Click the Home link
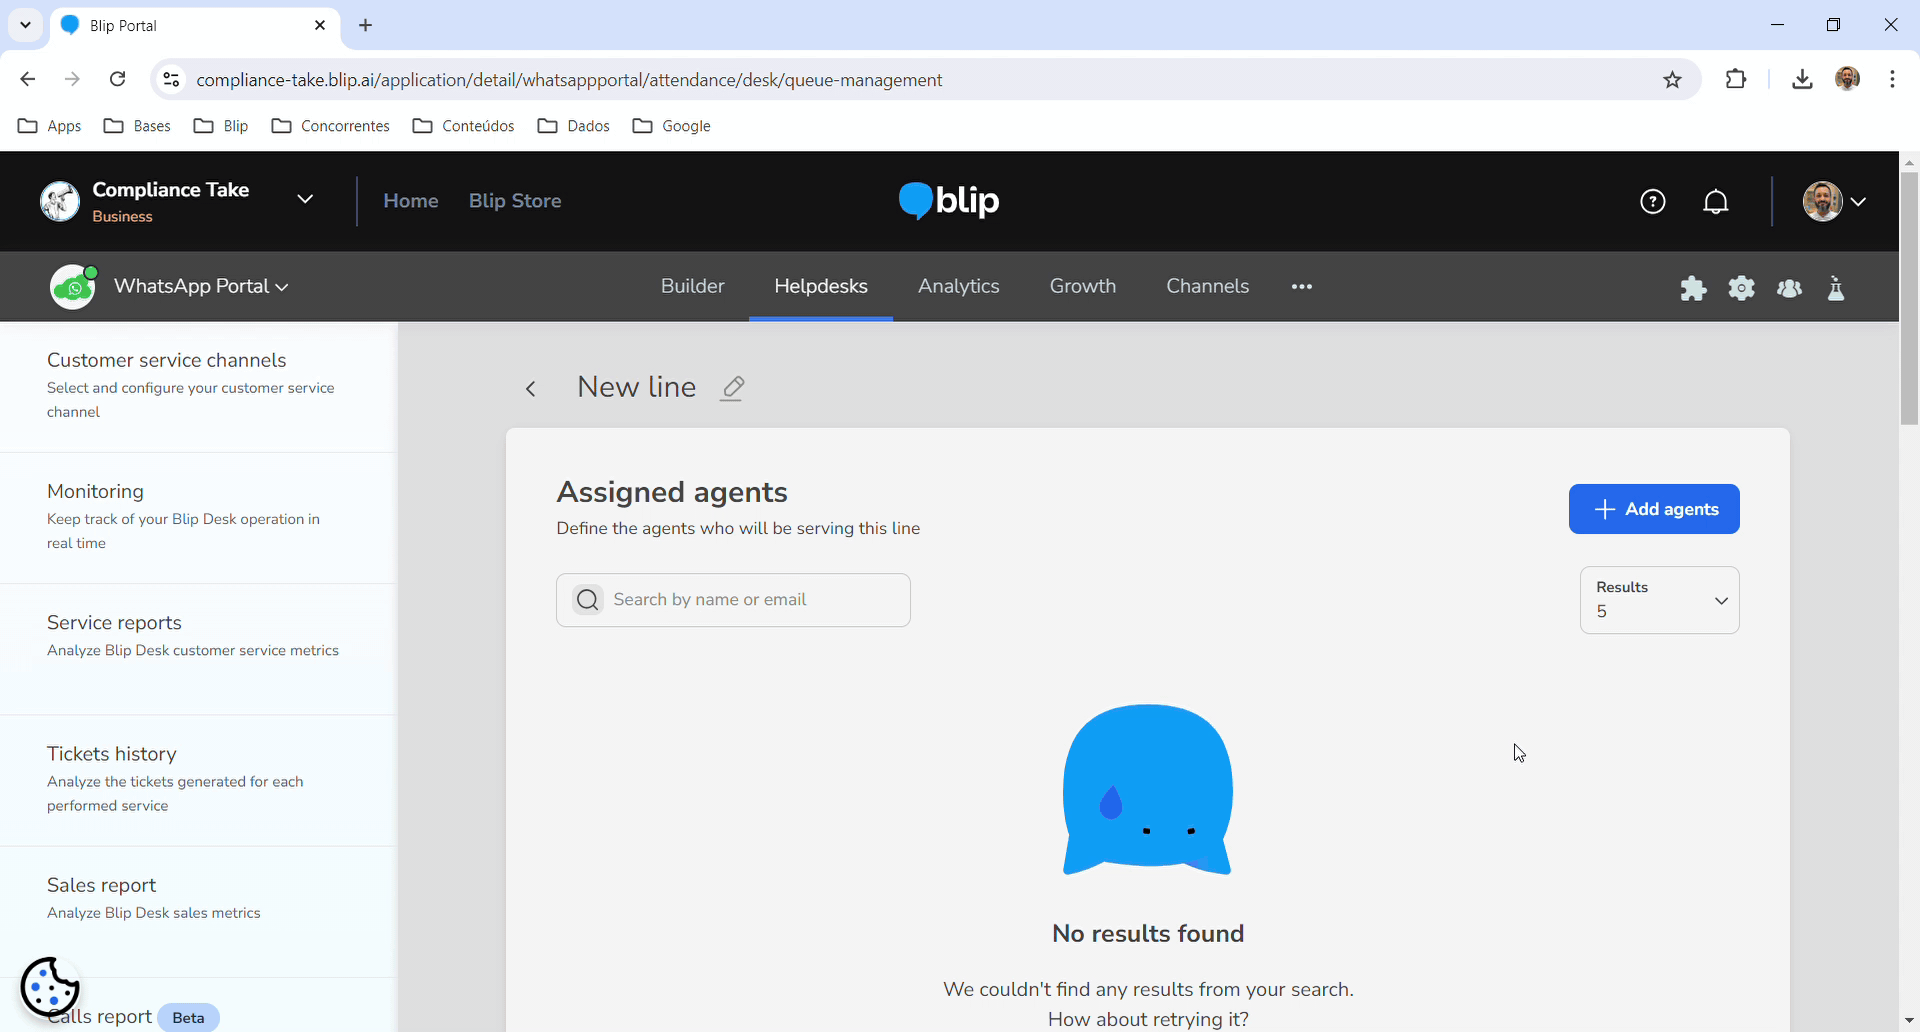This screenshot has width=1920, height=1032. click(x=411, y=201)
